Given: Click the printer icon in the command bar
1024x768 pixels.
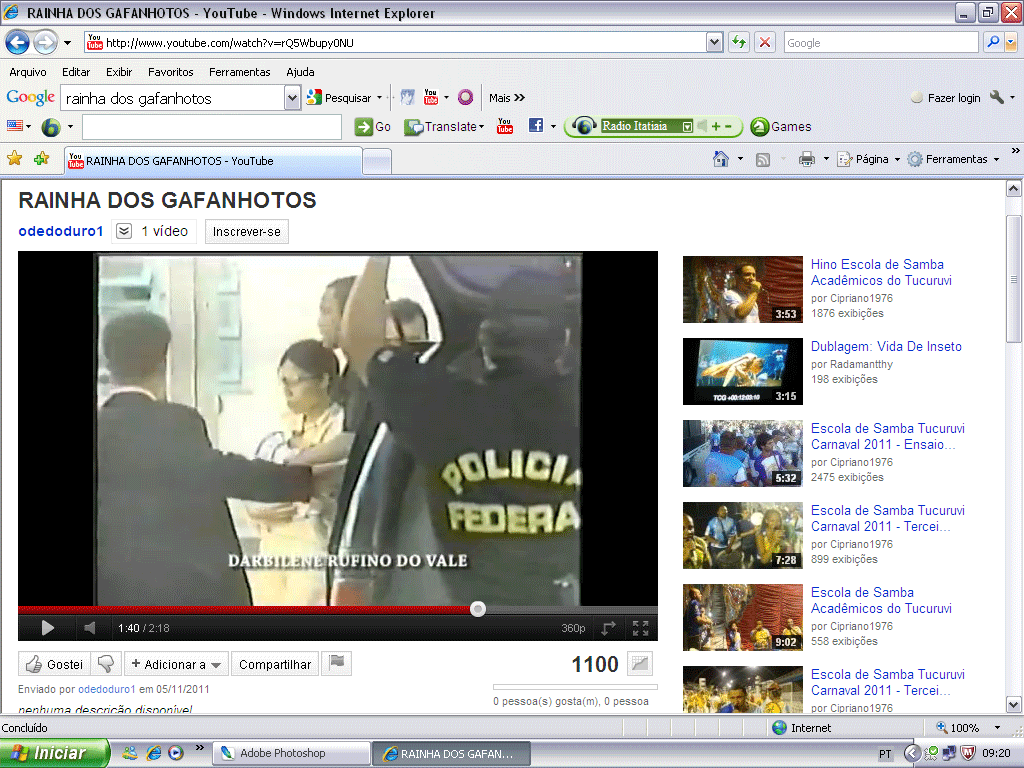Looking at the screenshot, I should click(806, 159).
